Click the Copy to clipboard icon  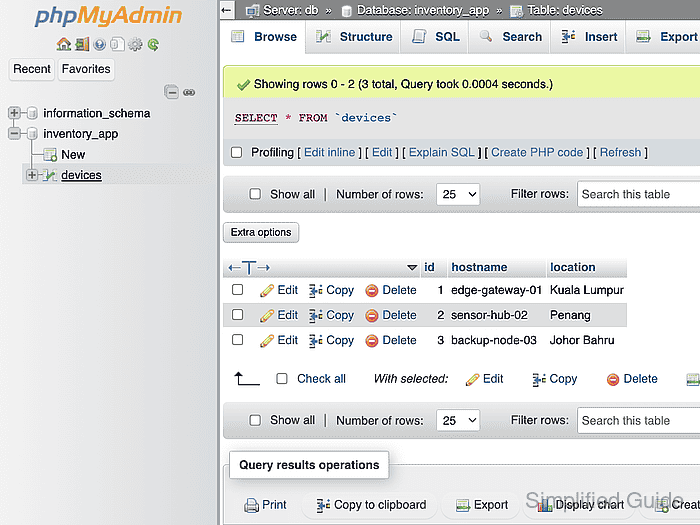pyautogui.click(x=323, y=505)
